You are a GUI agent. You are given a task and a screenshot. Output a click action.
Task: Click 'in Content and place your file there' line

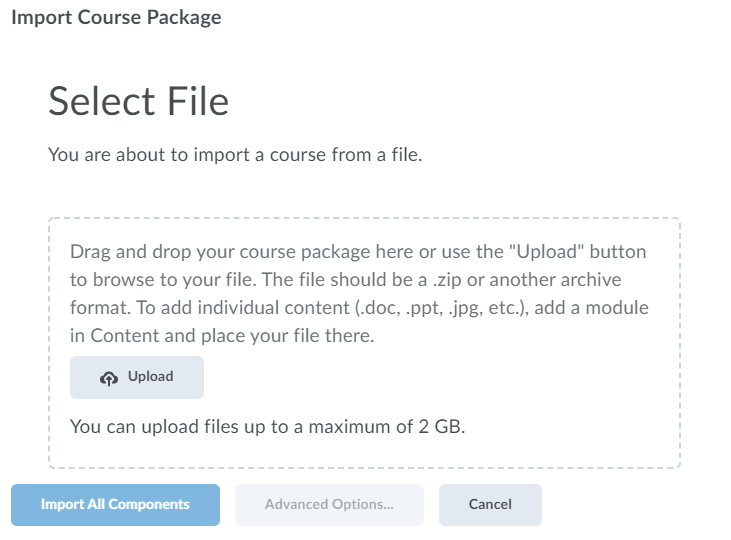(222, 336)
